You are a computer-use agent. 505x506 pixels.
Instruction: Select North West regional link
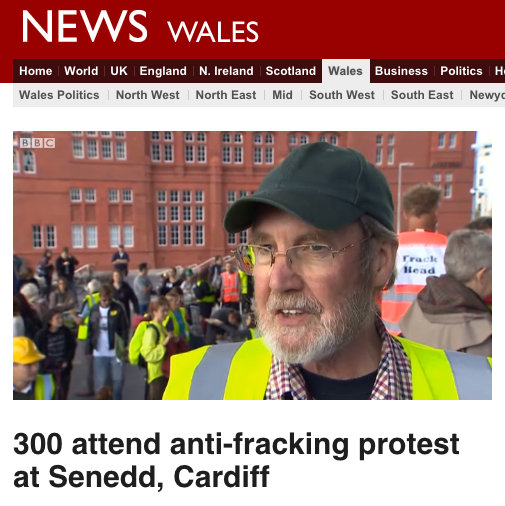point(148,95)
